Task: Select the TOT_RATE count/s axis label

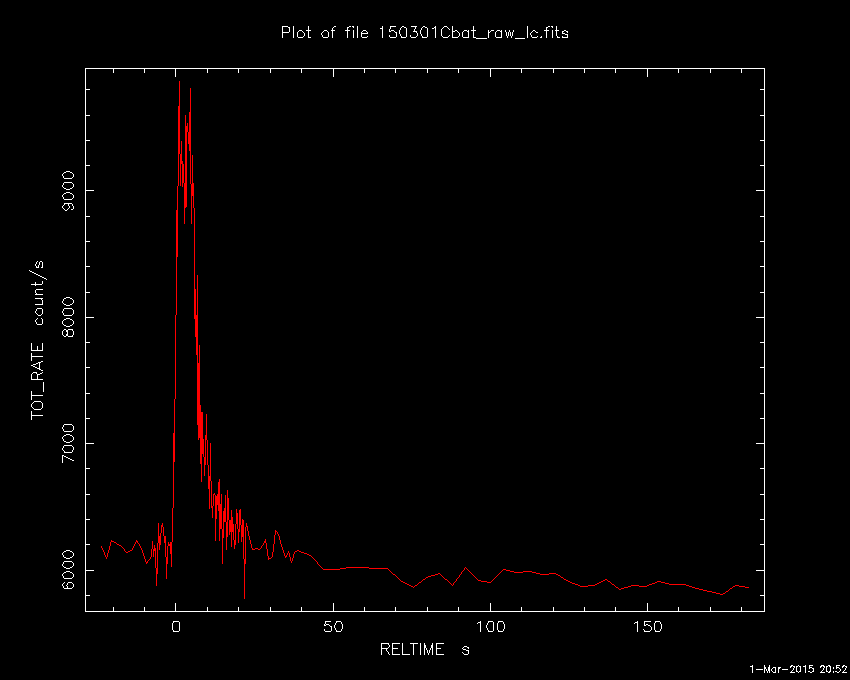Action: click(37, 340)
